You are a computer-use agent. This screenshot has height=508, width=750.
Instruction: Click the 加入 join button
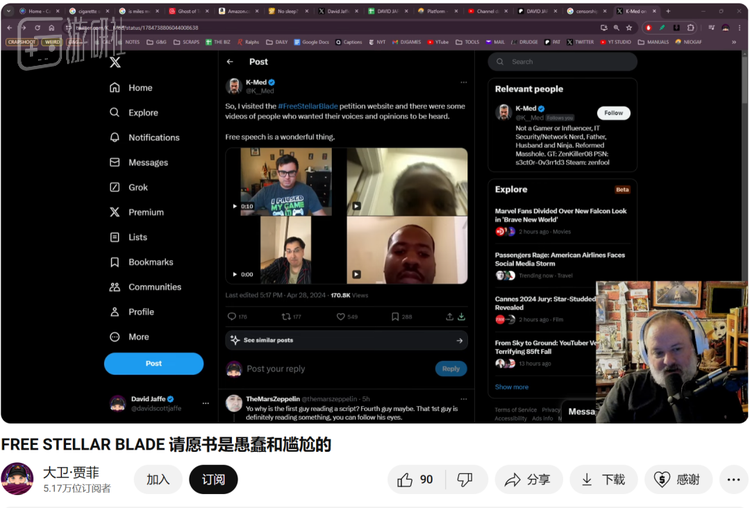pos(158,480)
